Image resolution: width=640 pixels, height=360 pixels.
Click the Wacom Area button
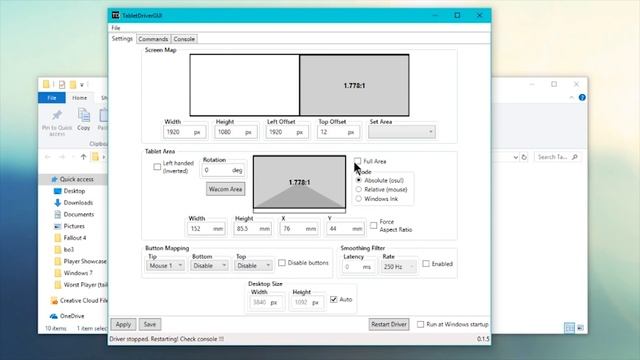[225, 189]
